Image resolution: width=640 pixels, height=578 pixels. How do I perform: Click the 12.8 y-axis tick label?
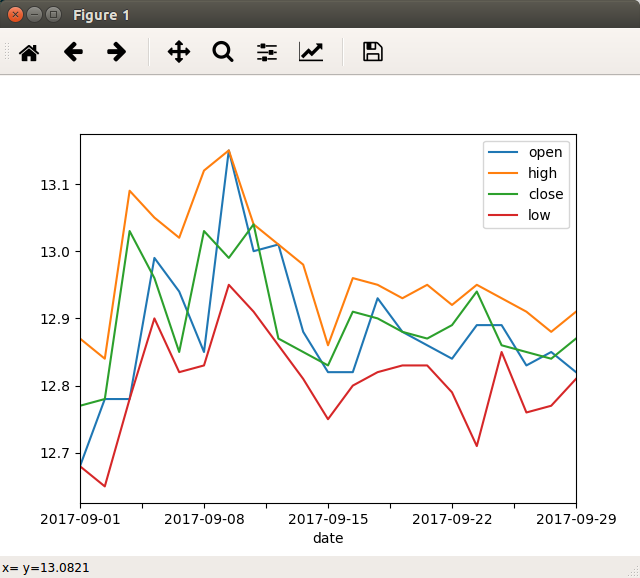point(55,386)
